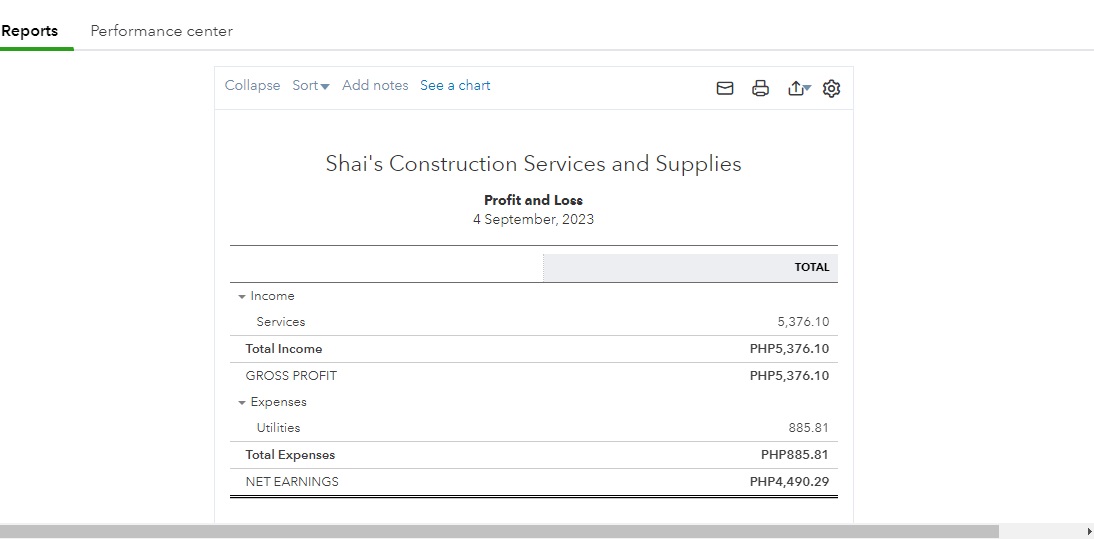
Task: Click the See a chart link
Action: pyautogui.click(x=455, y=86)
